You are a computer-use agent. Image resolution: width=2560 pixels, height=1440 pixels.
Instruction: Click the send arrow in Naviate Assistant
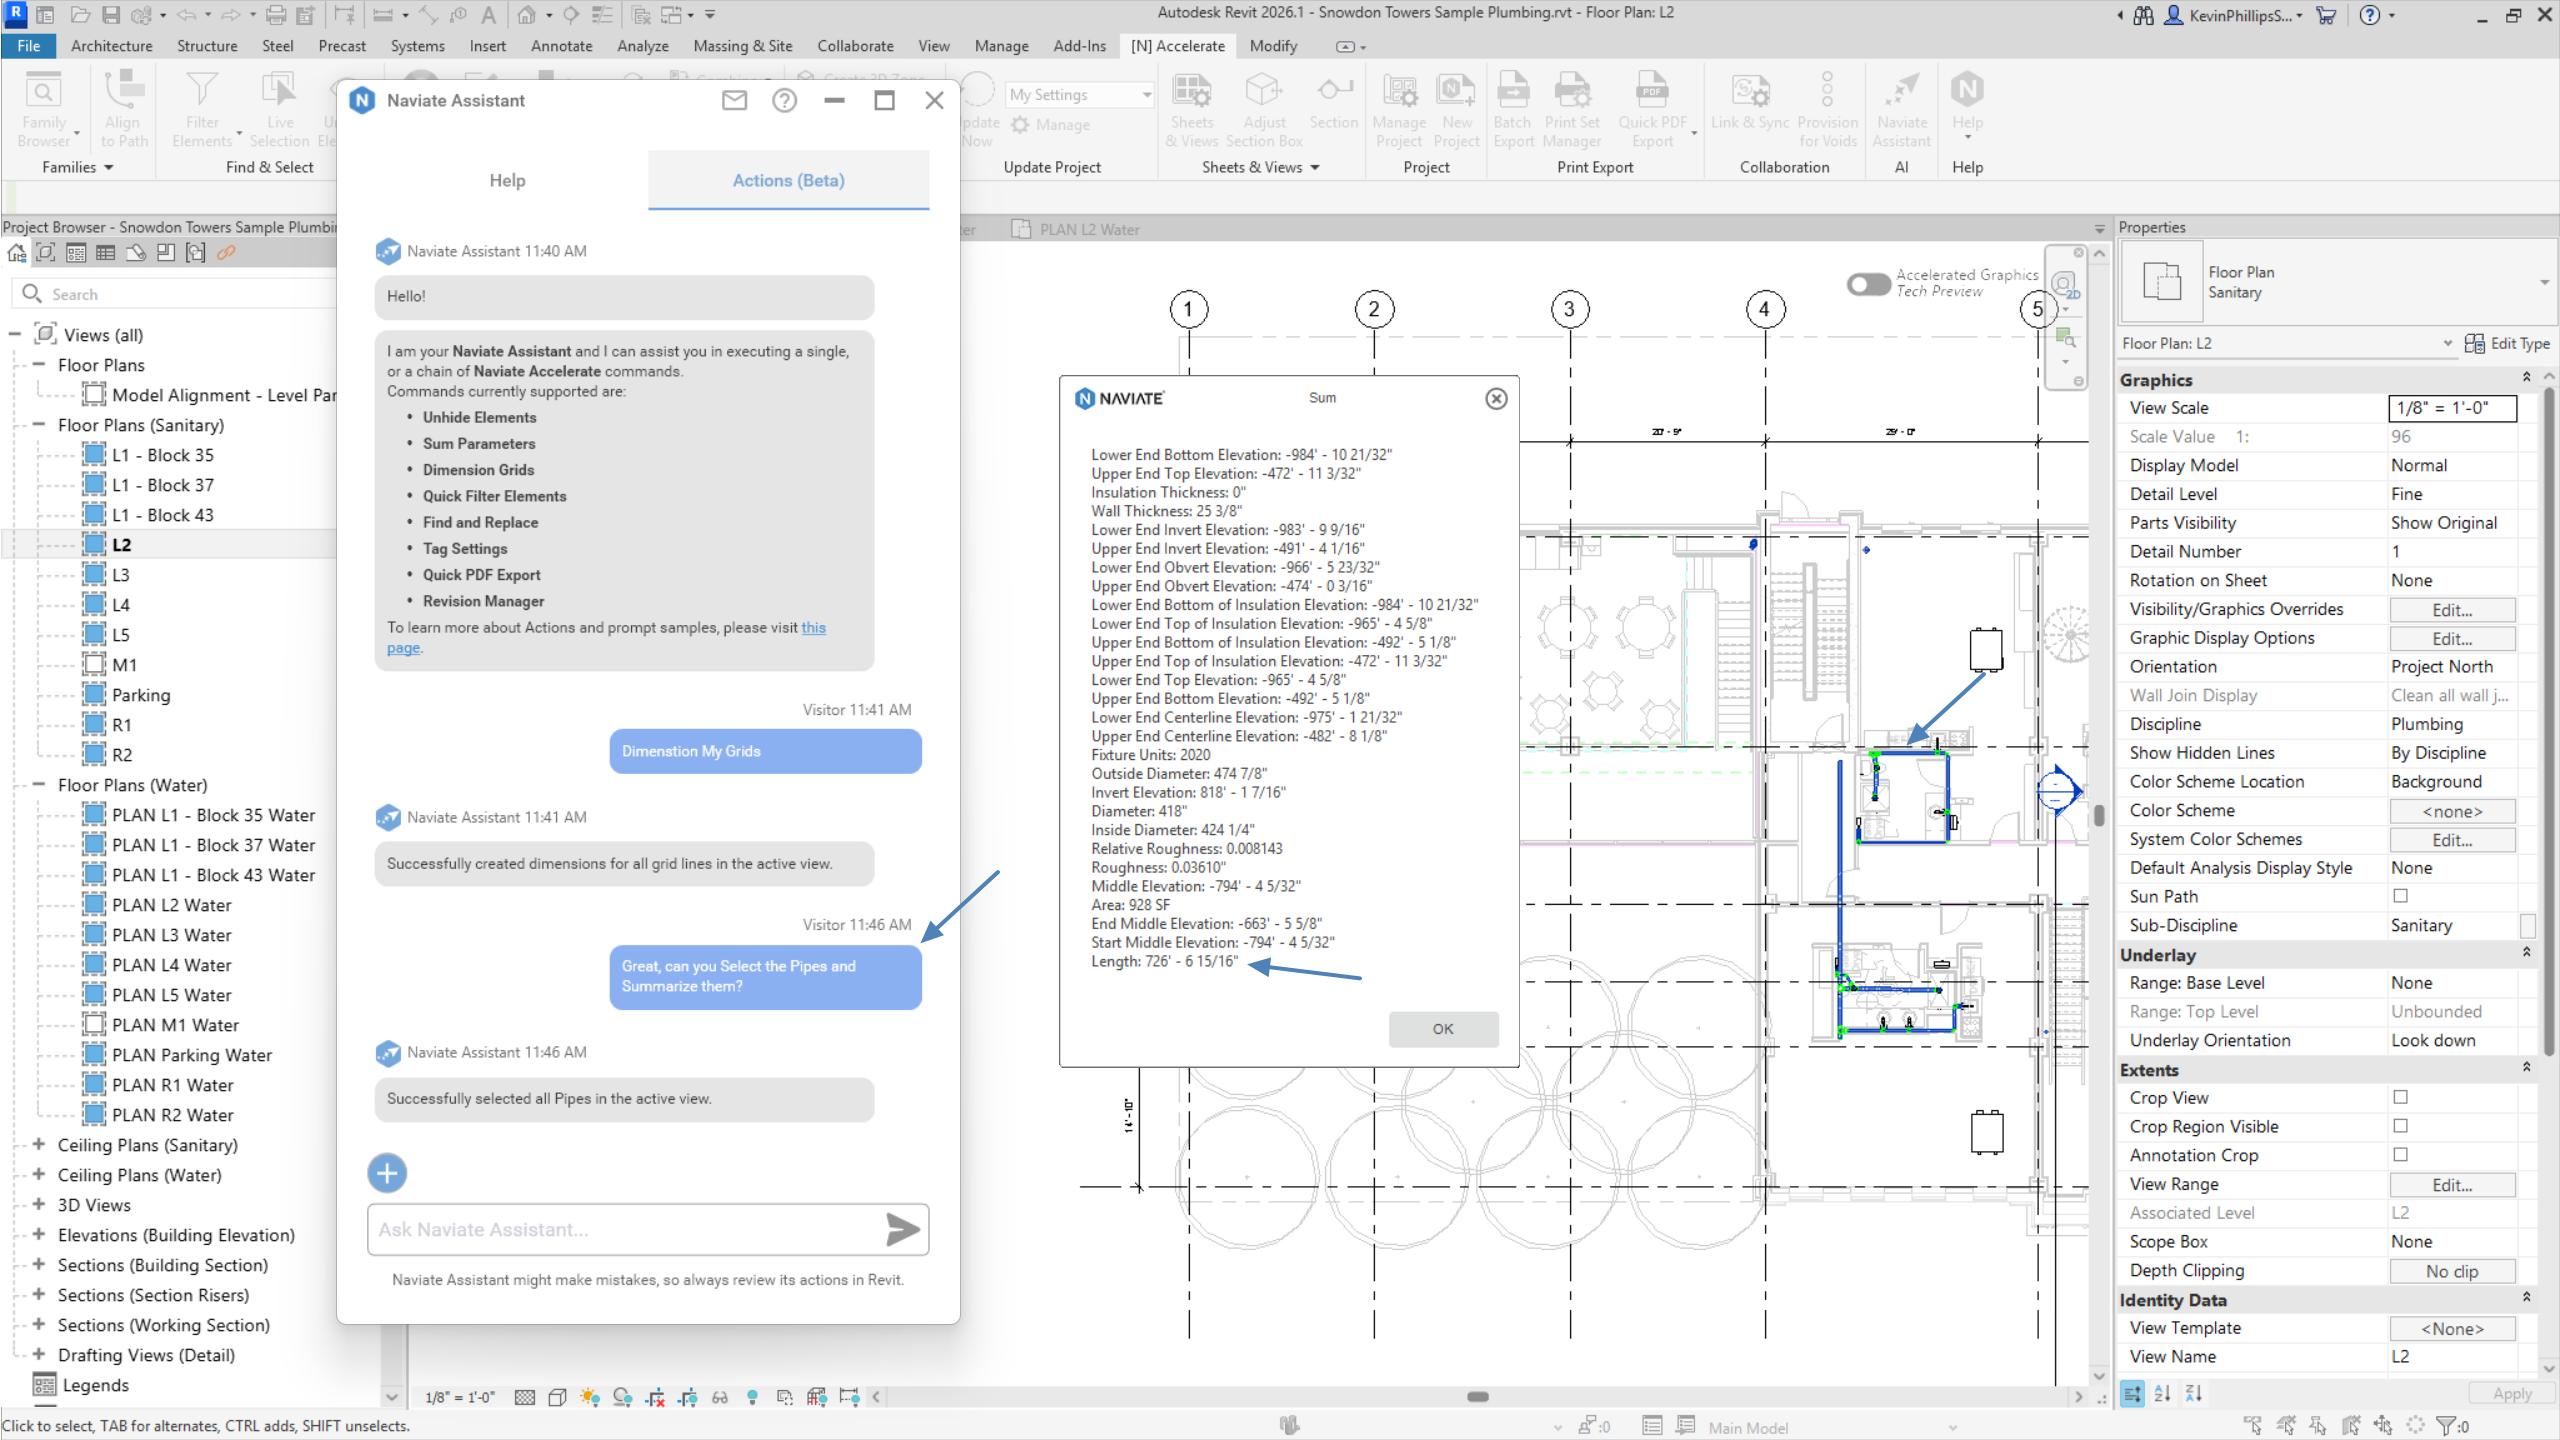click(x=902, y=1229)
